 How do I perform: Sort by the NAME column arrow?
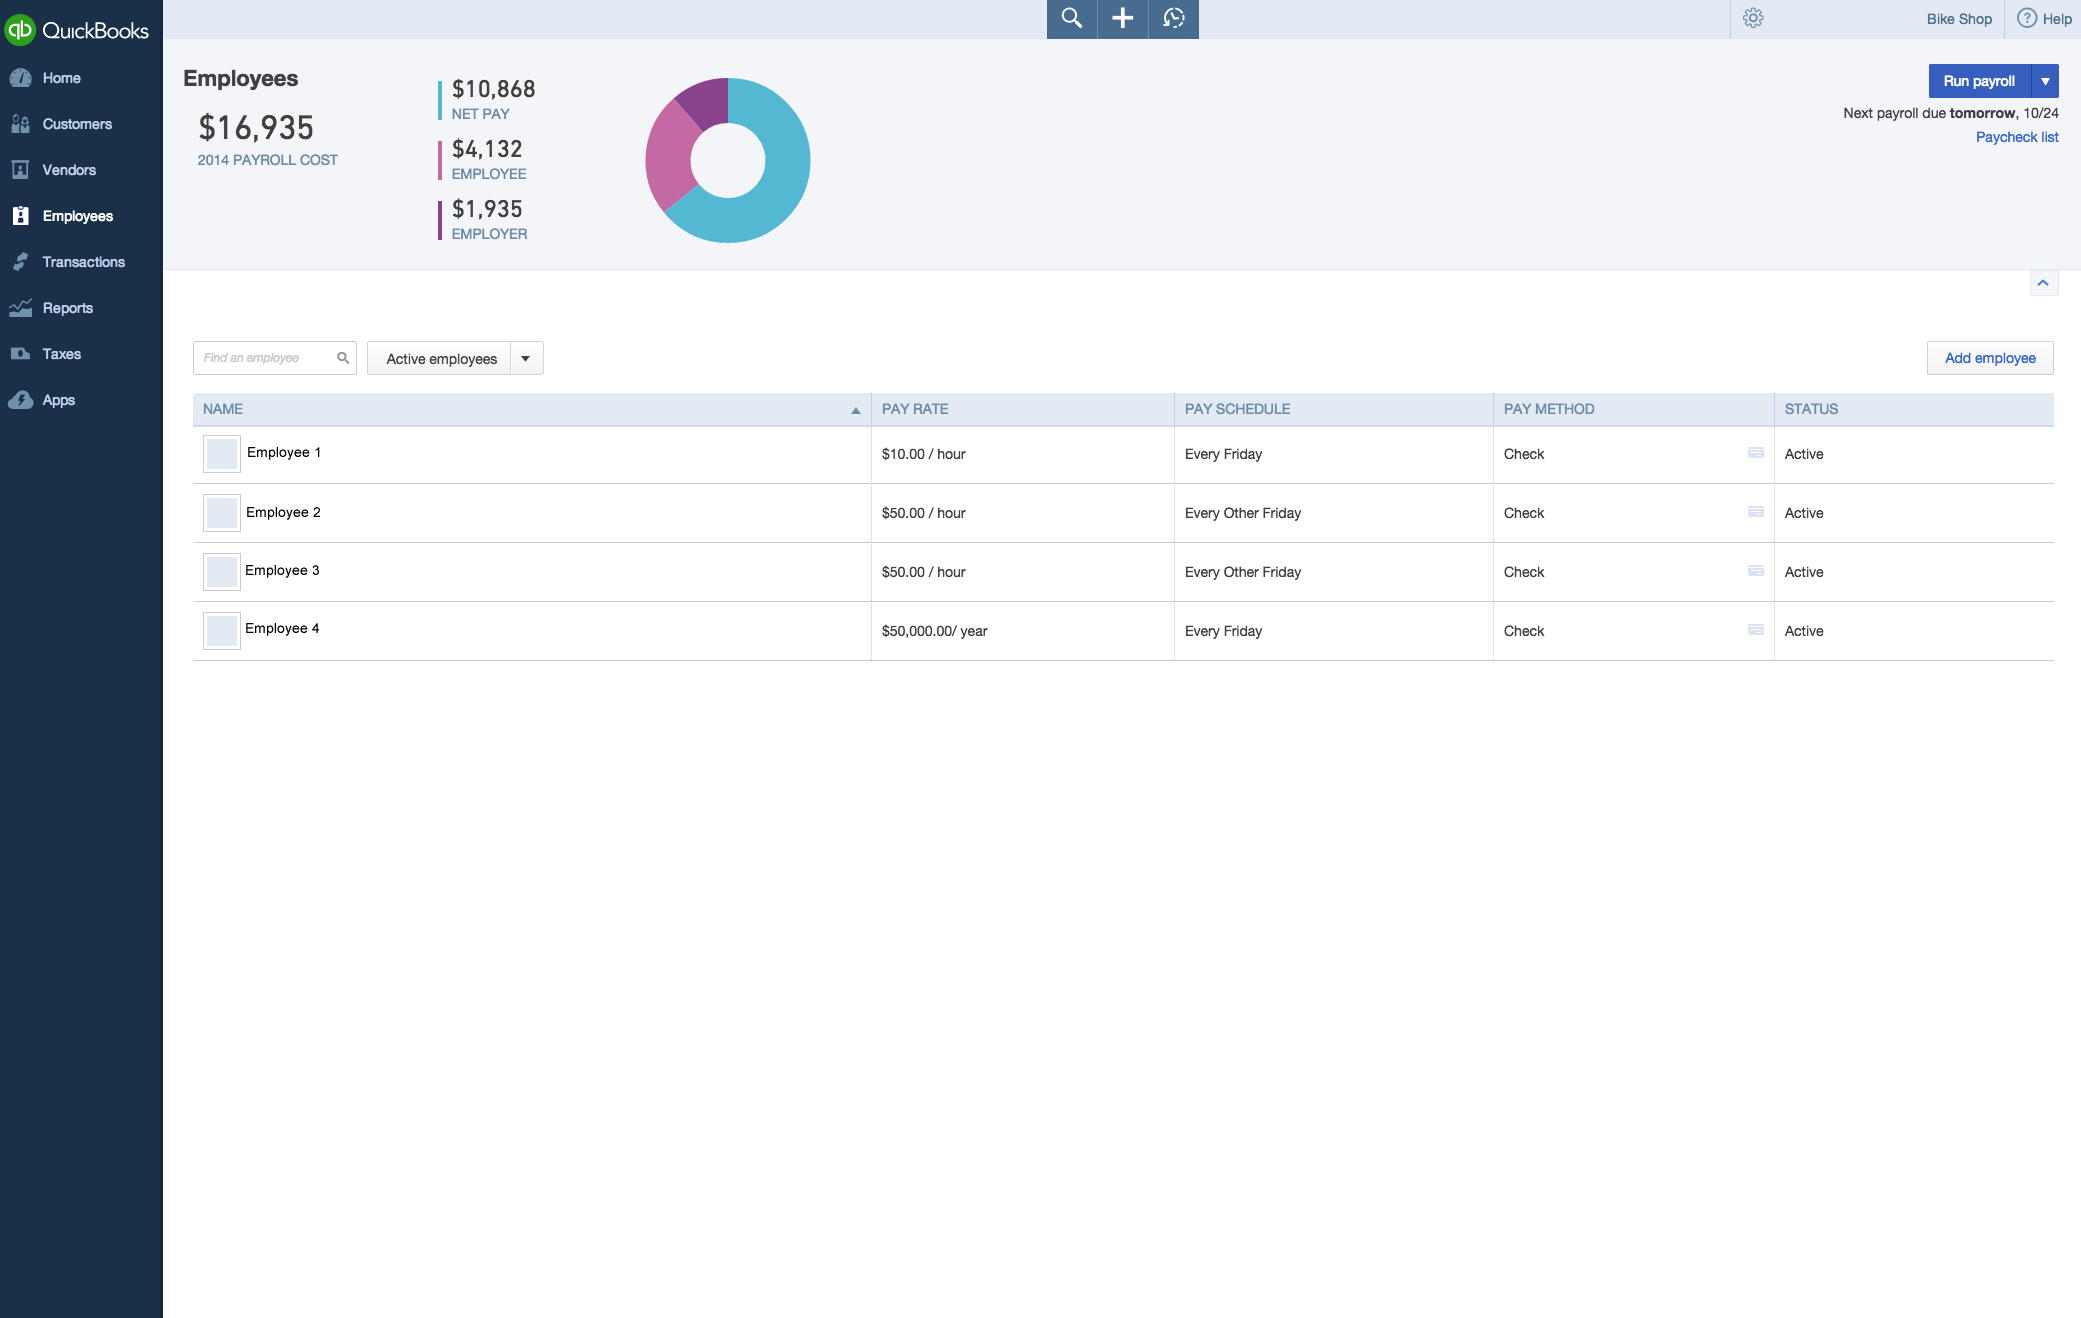(855, 410)
